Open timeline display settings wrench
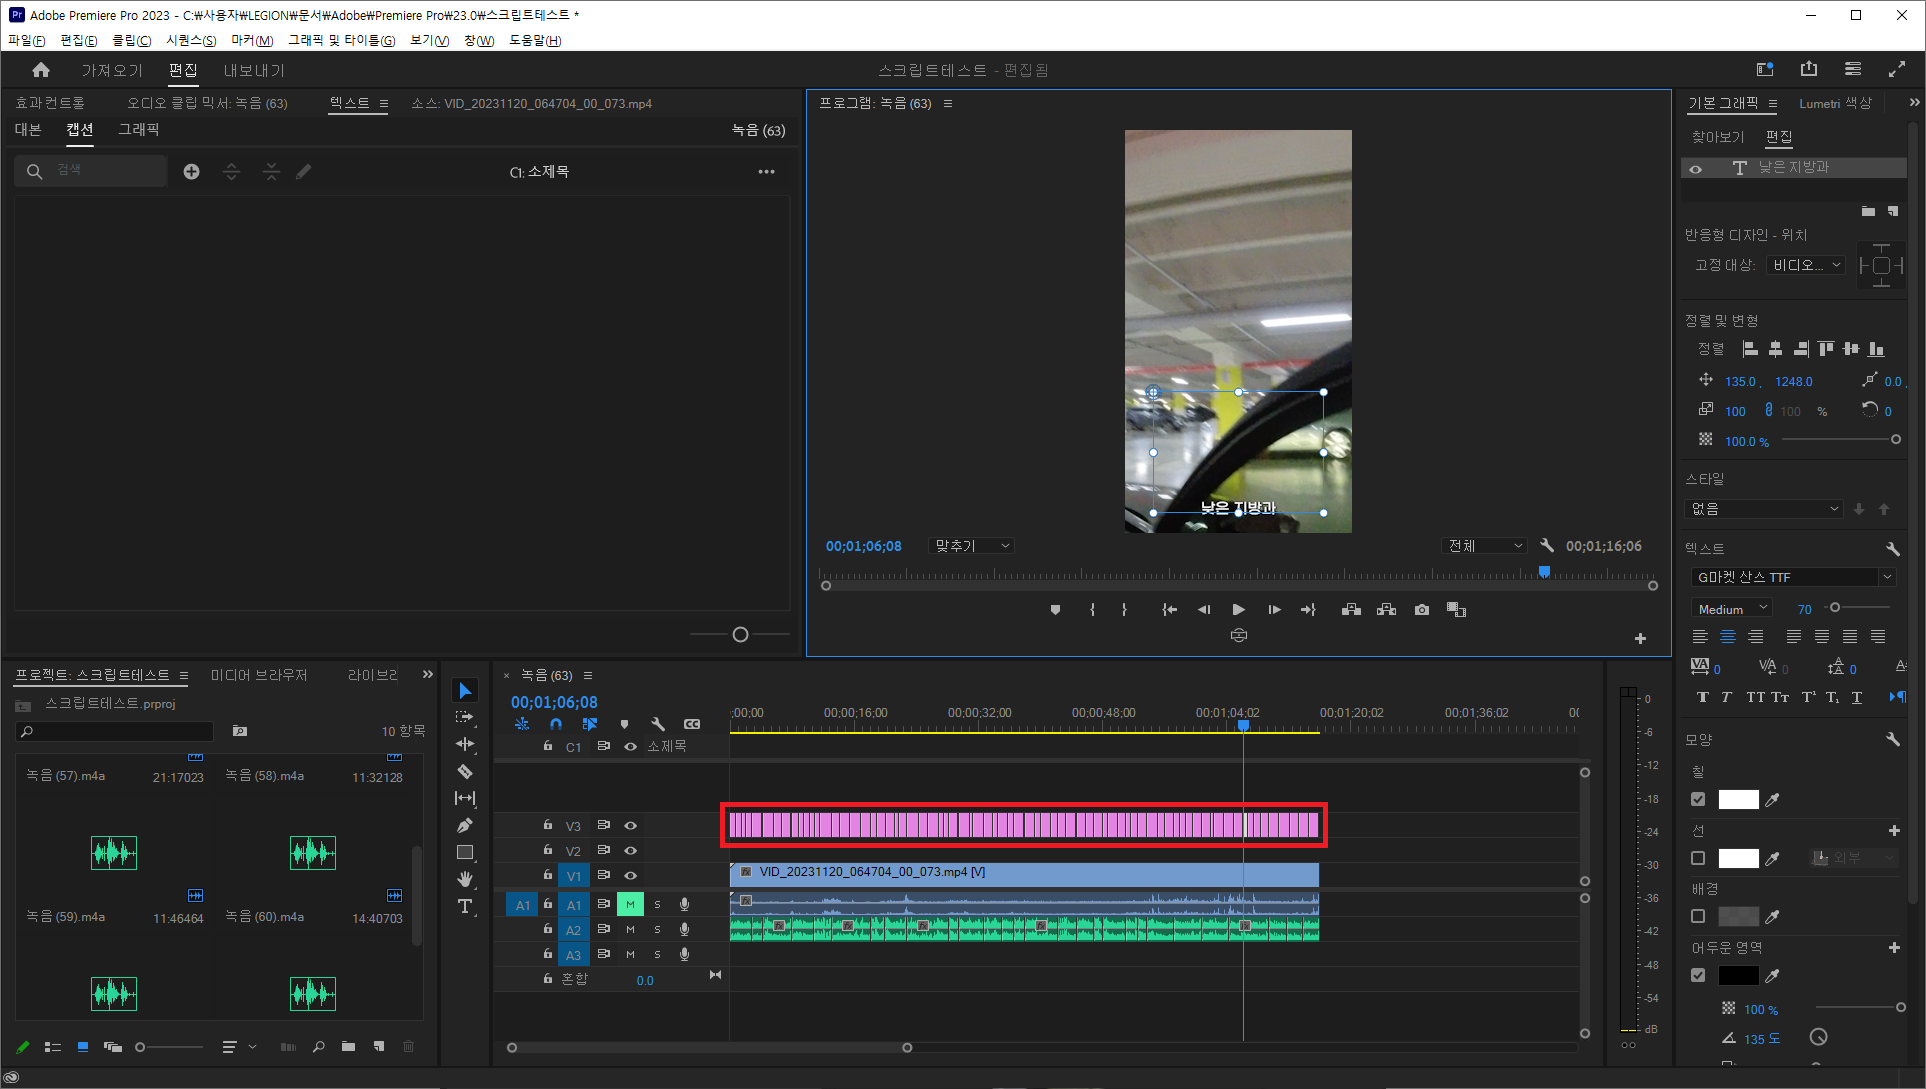The height and width of the screenshot is (1089, 1926). [658, 724]
